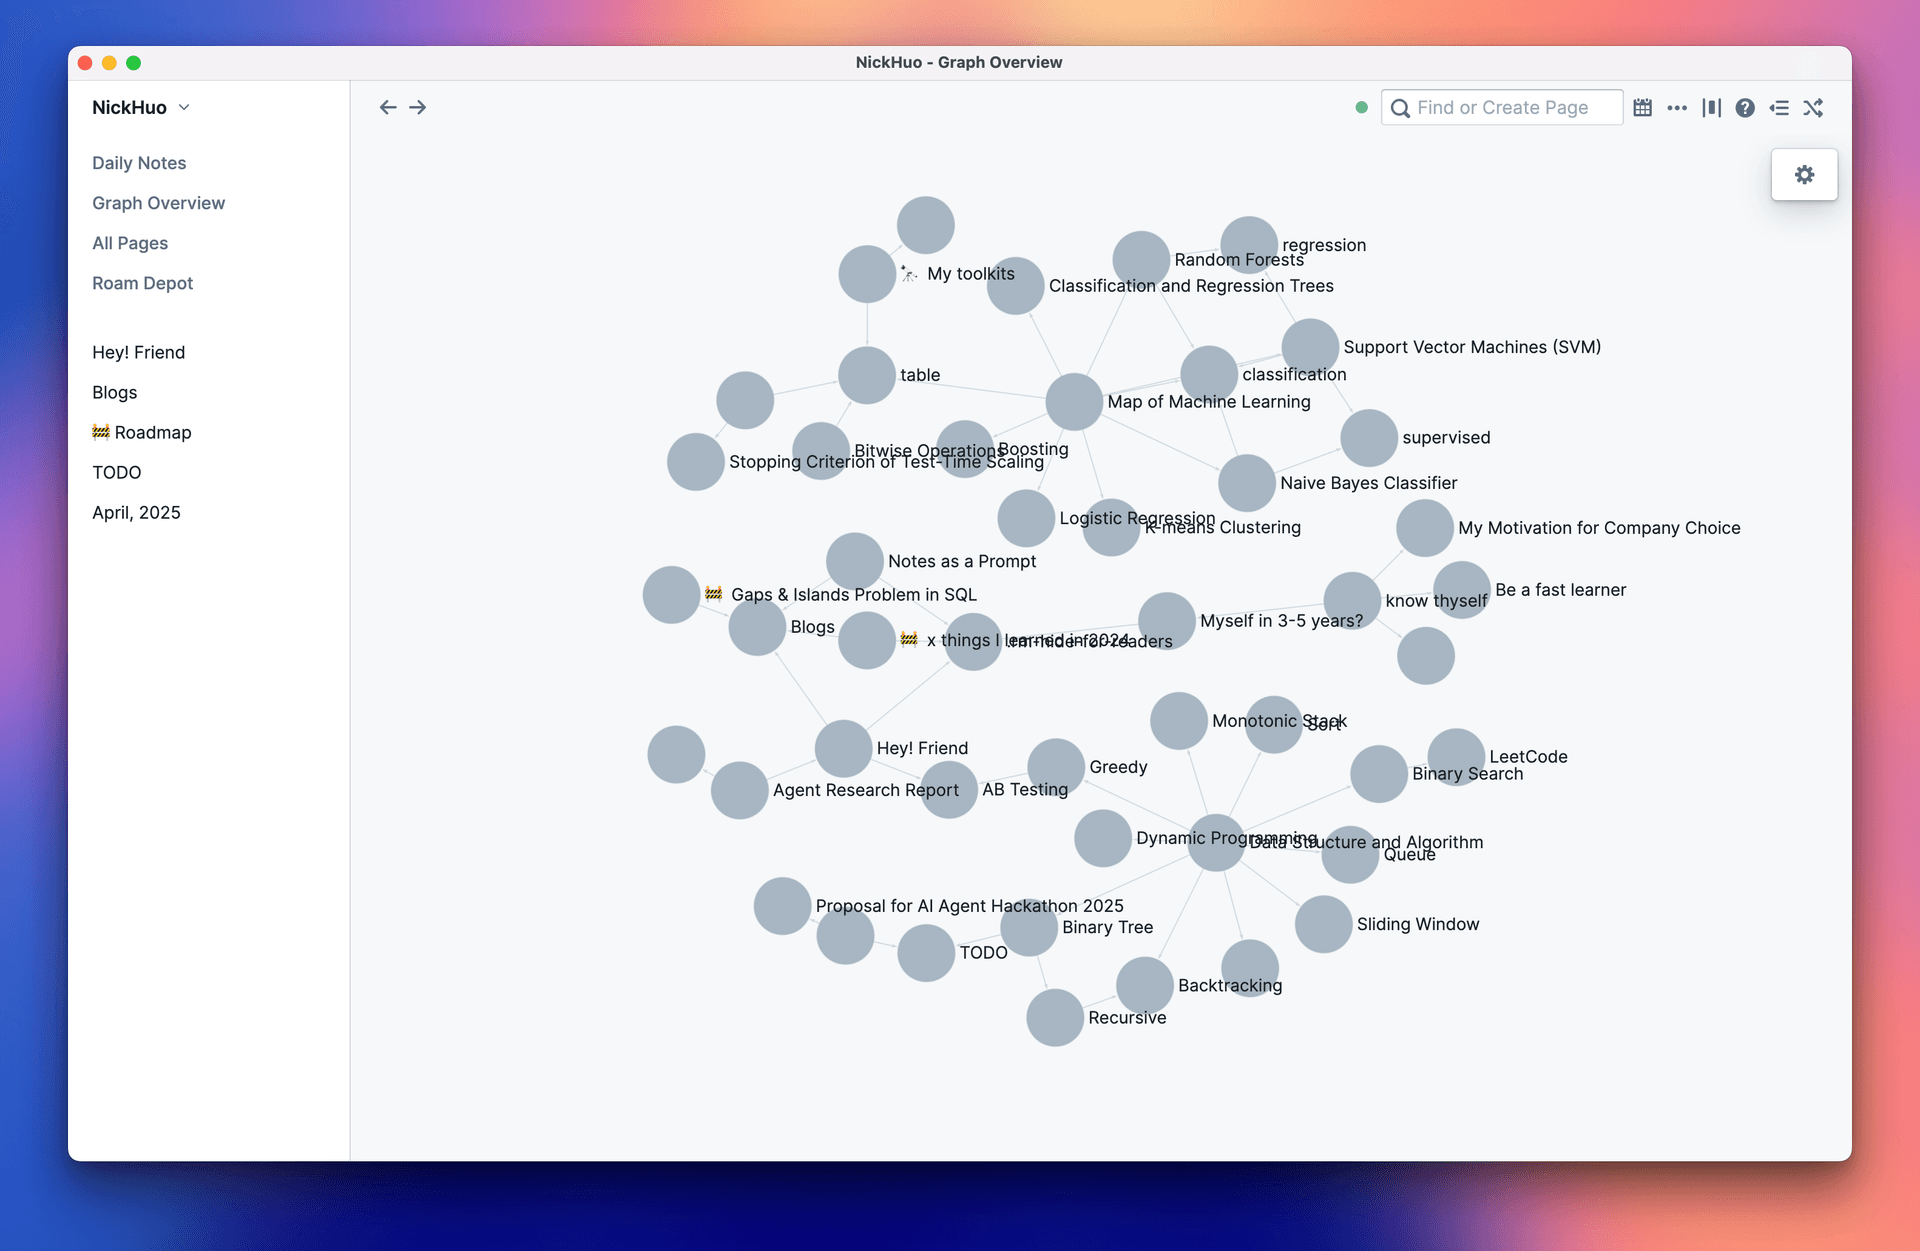
Task: Click the three-dots more options icon
Action: 1677,107
